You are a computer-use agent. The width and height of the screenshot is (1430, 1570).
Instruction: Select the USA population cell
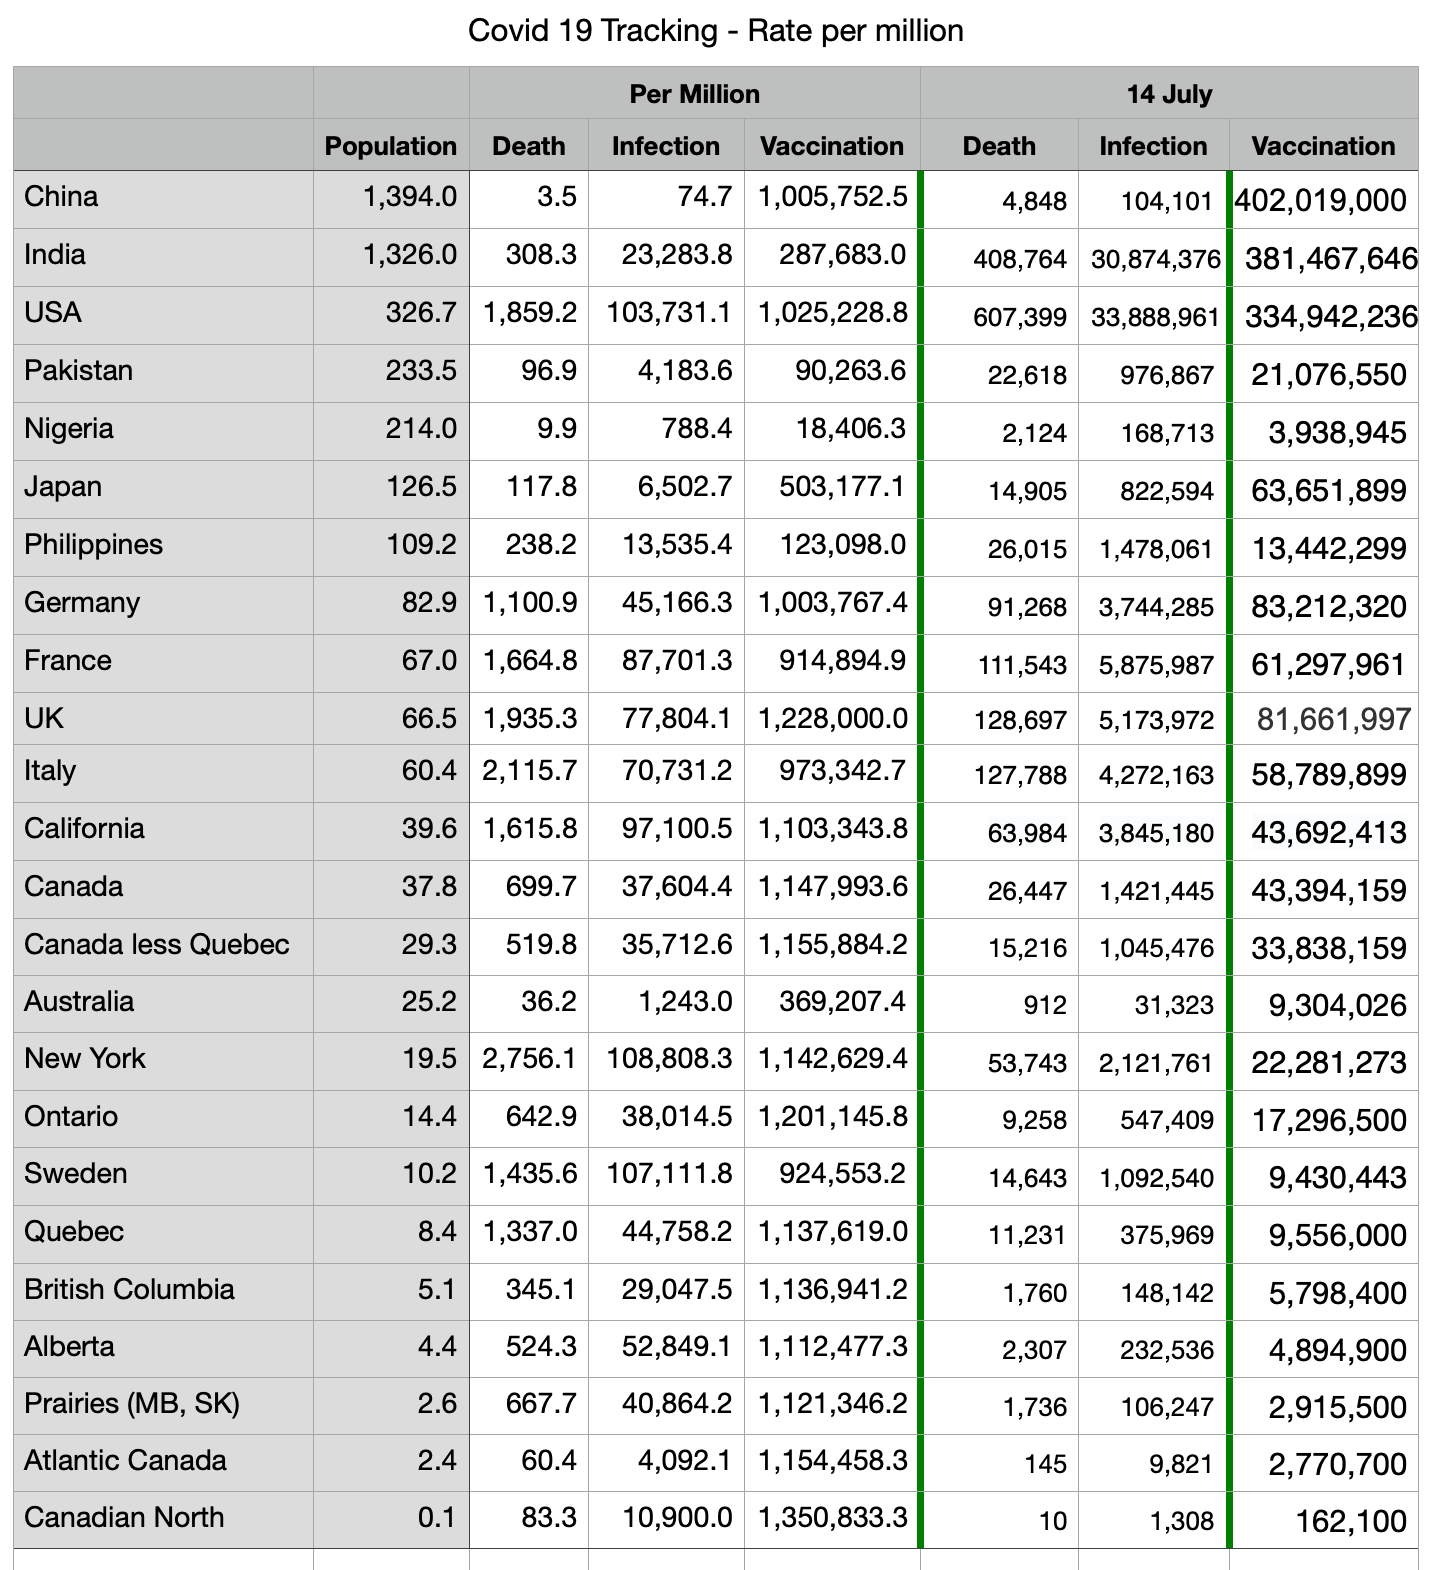(421, 313)
